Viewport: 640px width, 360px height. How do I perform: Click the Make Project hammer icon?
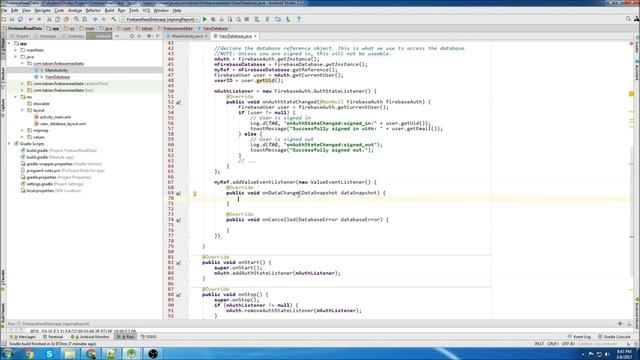coord(114,19)
